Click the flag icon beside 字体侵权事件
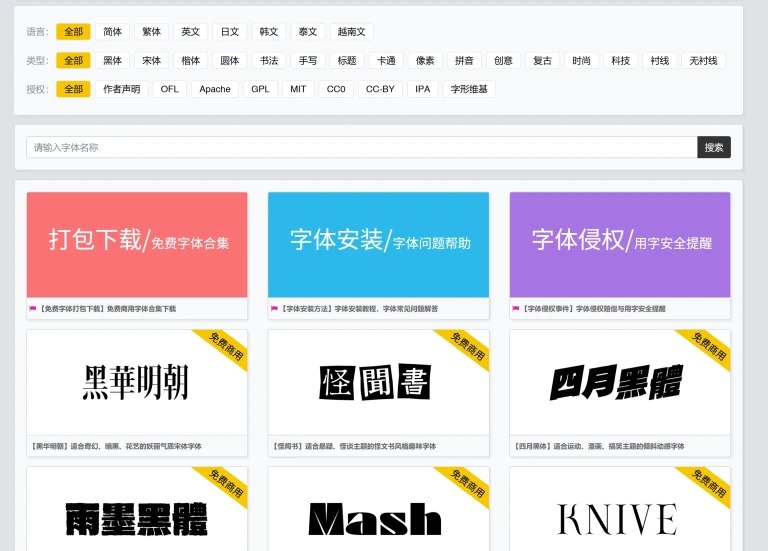 516,309
